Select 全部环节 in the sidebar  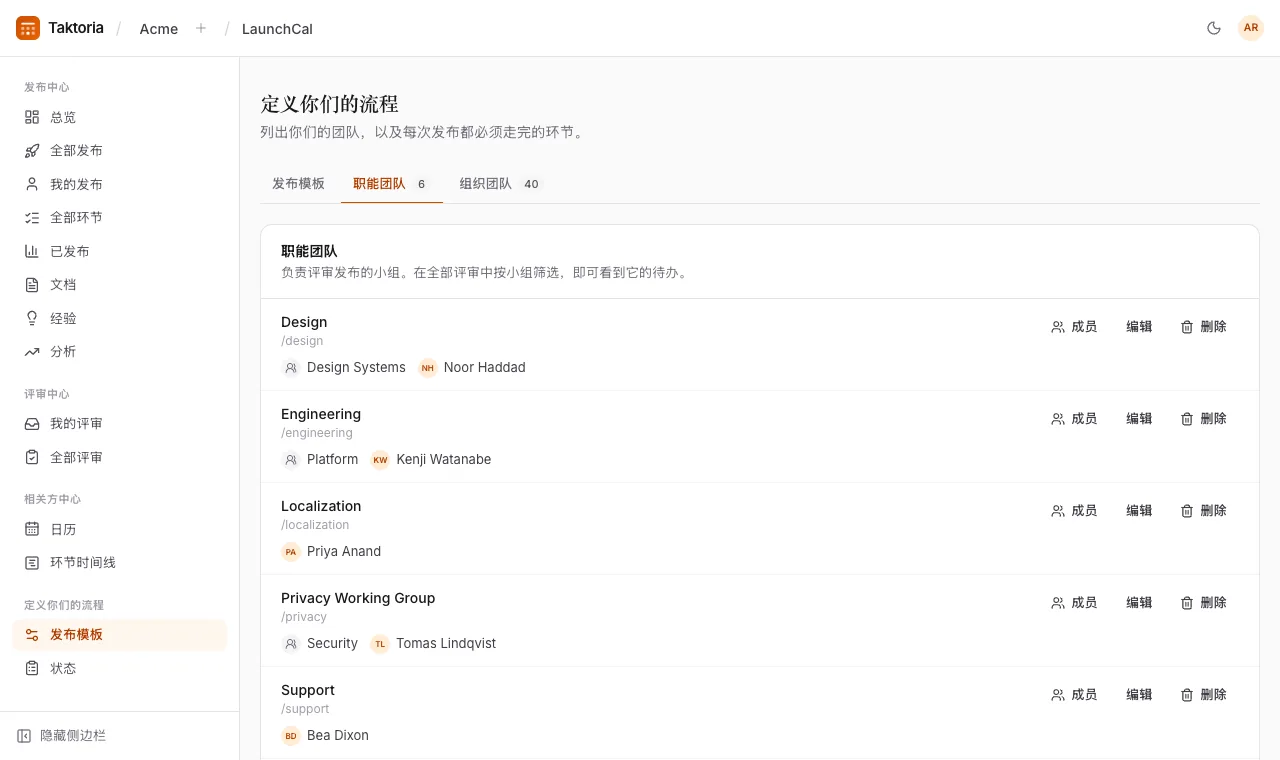tap(120, 218)
